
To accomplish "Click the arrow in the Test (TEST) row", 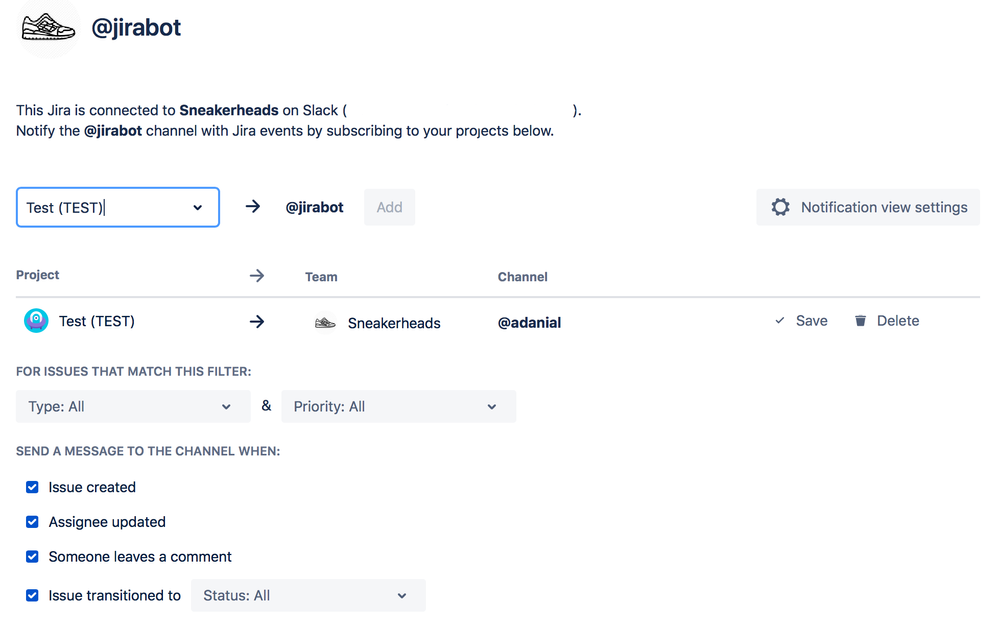I will pos(257,322).
